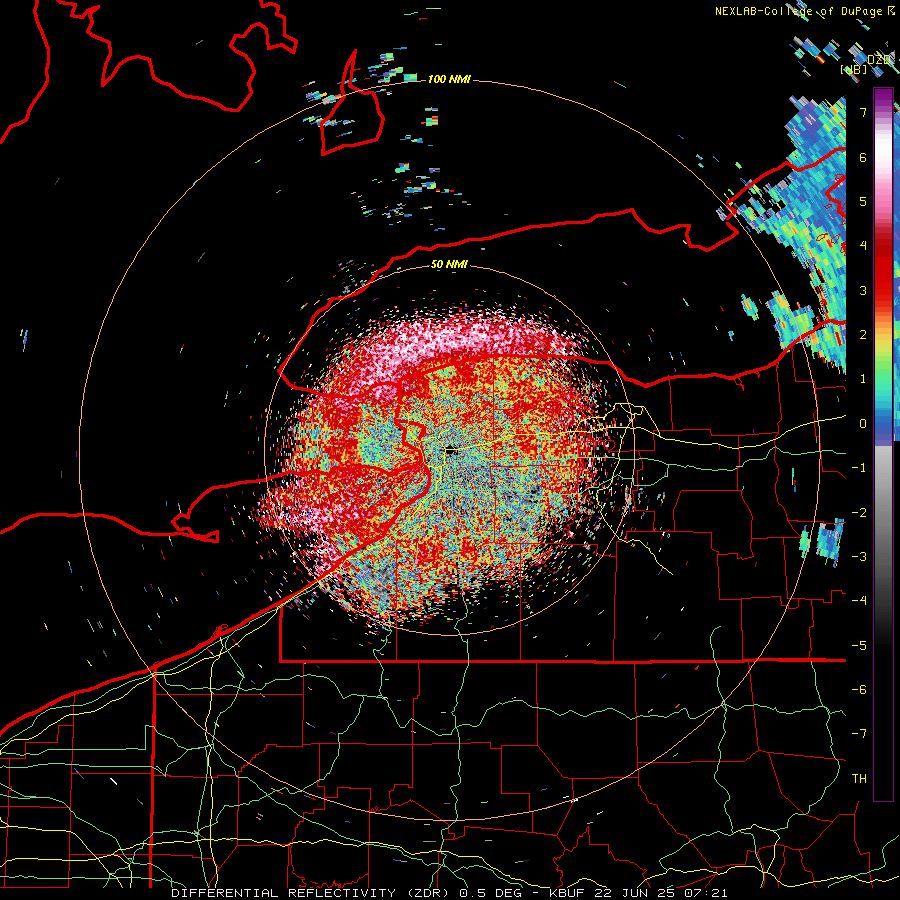
Task: Click the '-2' value on the color scale
Action: (859, 512)
